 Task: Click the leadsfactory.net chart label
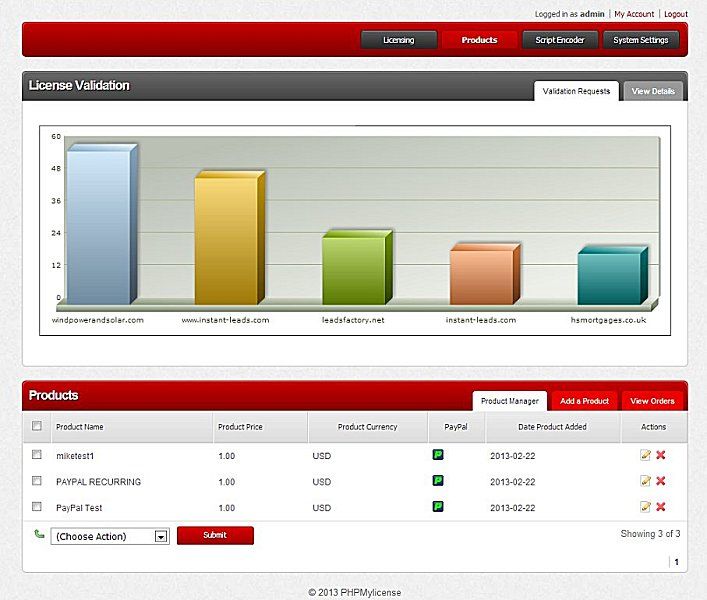tap(353, 320)
